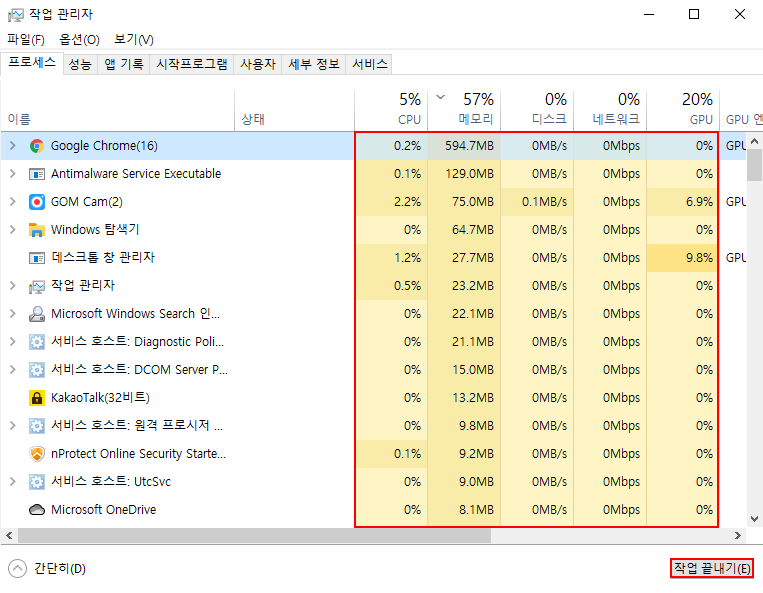Expand 서비스 호스트: 원격 프로시저 row
The height and width of the screenshot is (593, 763).
coord(13,426)
